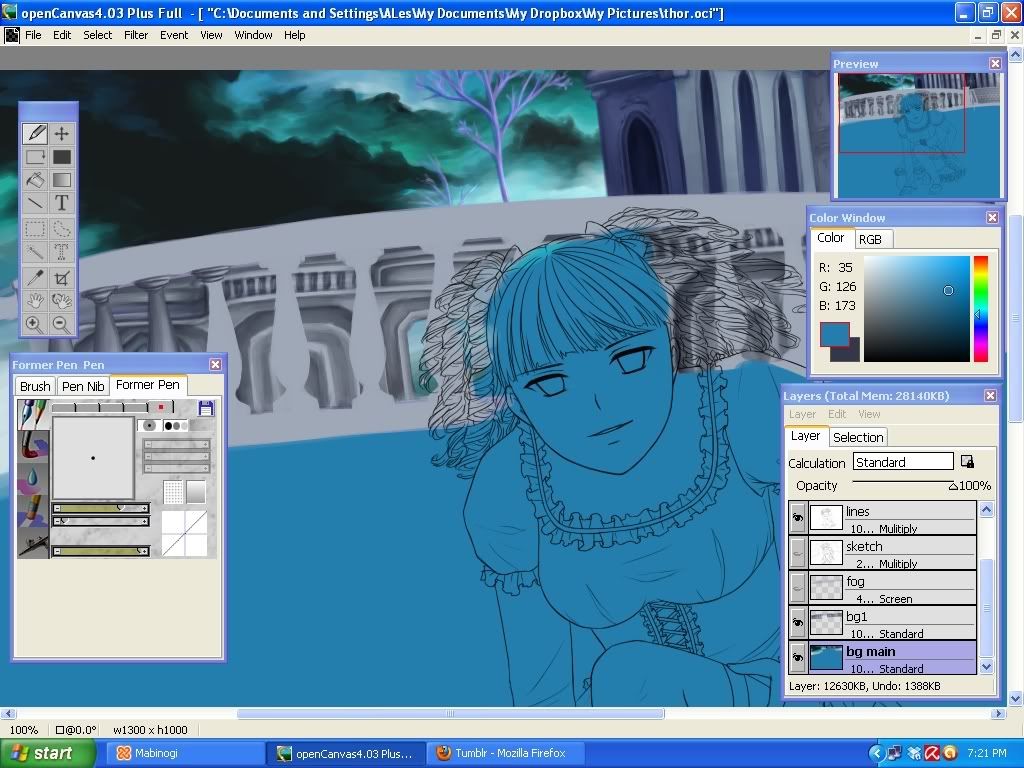
Task: Show the sketch layer
Action: 797,553
